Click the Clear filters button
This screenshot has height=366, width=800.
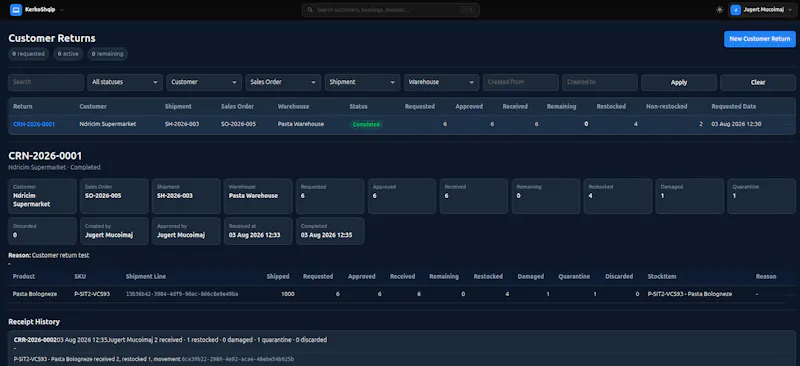coord(758,82)
